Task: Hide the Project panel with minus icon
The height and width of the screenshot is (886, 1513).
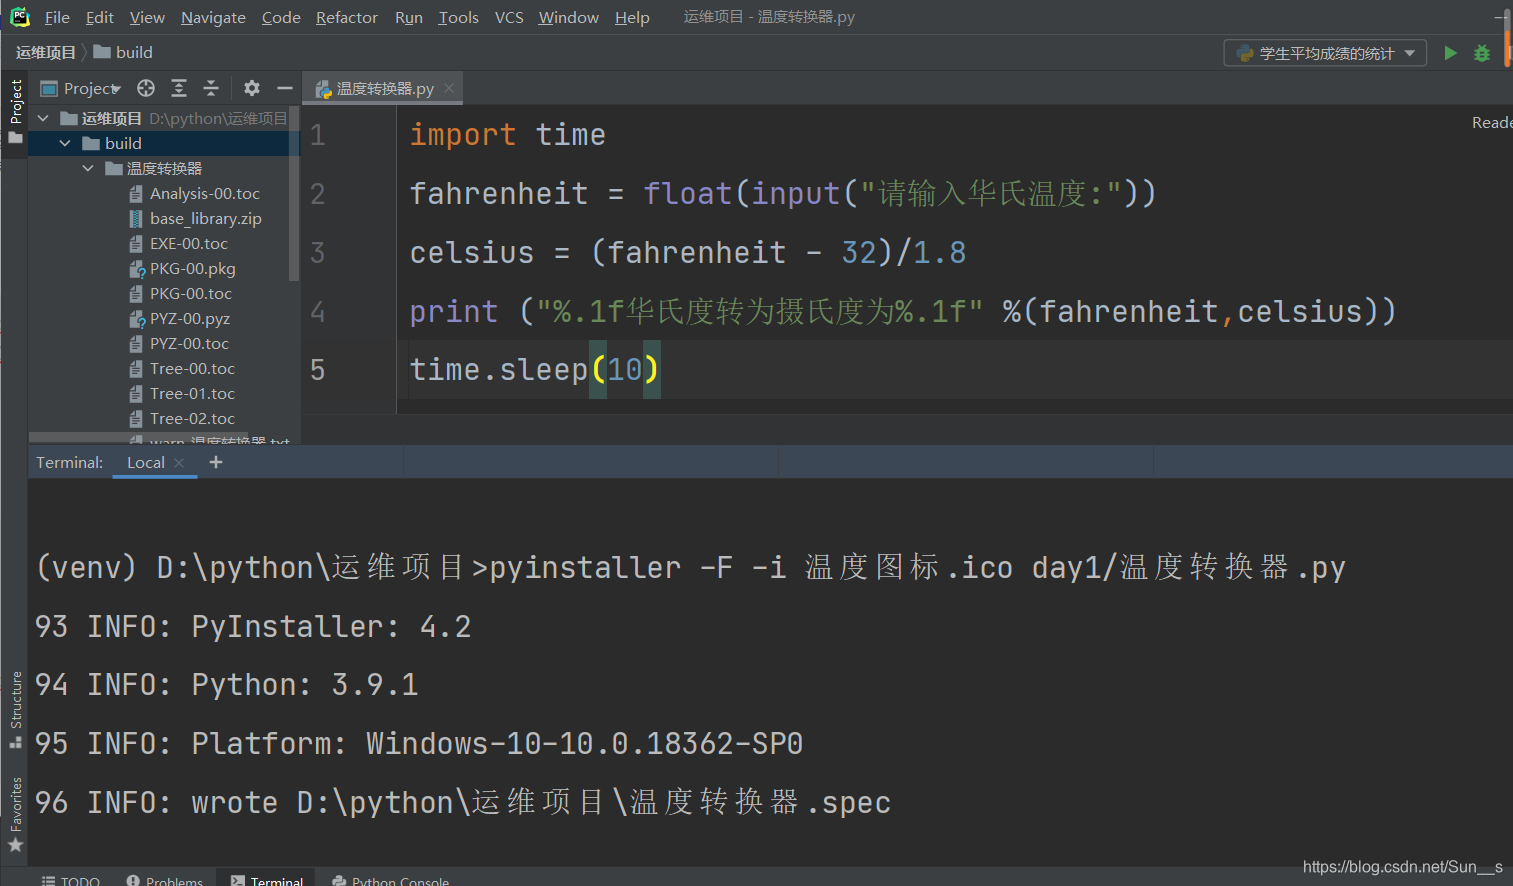Action: click(285, 88)
